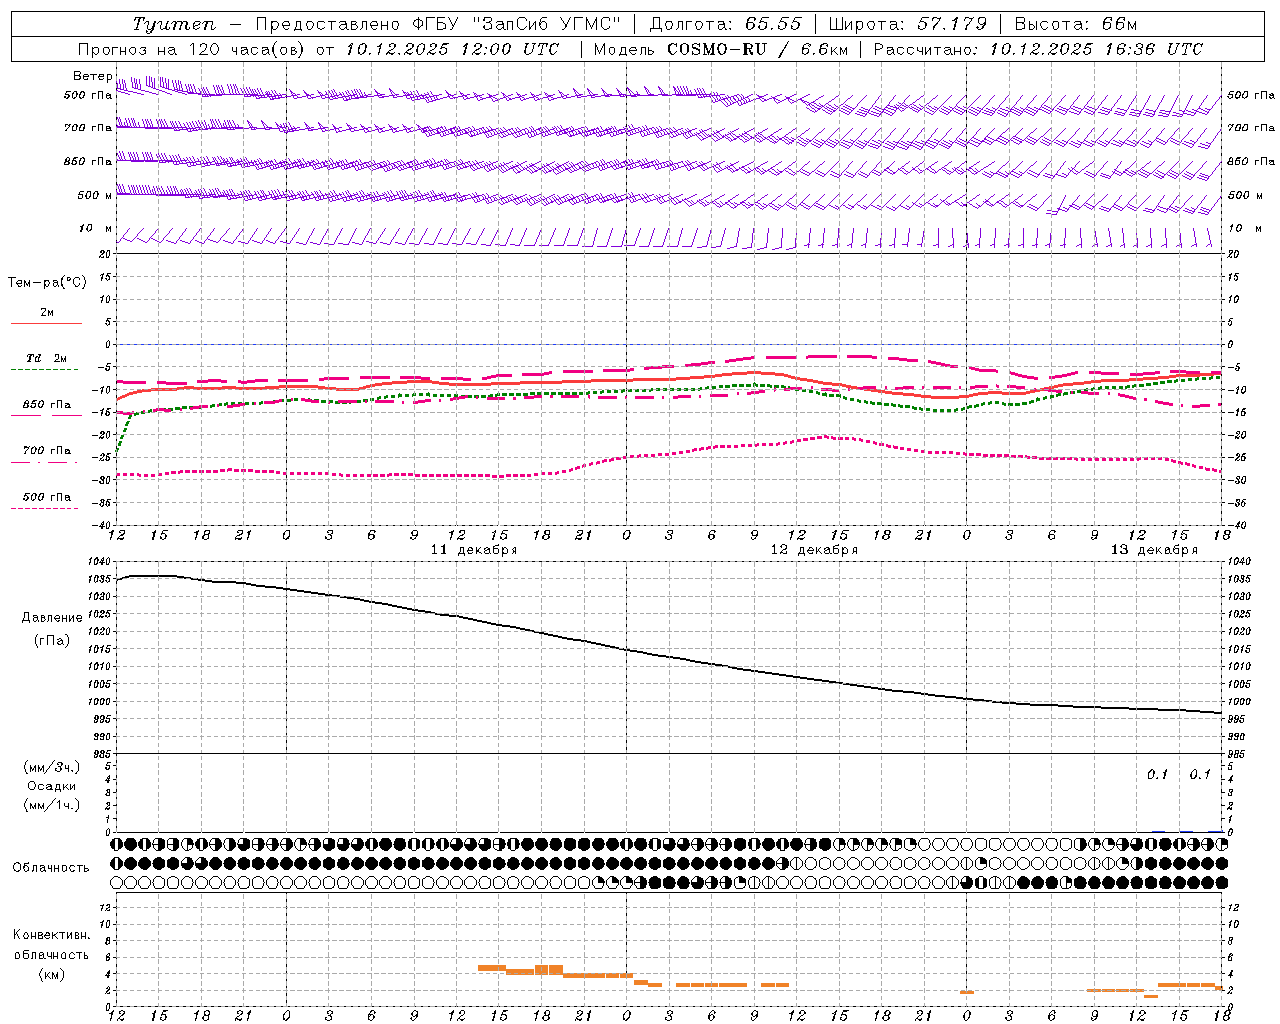Viewport: 1280px width, 1024px height.
Task: Click the 'Td 2м' dew point legend entry
Action: (x=46, y=358)
